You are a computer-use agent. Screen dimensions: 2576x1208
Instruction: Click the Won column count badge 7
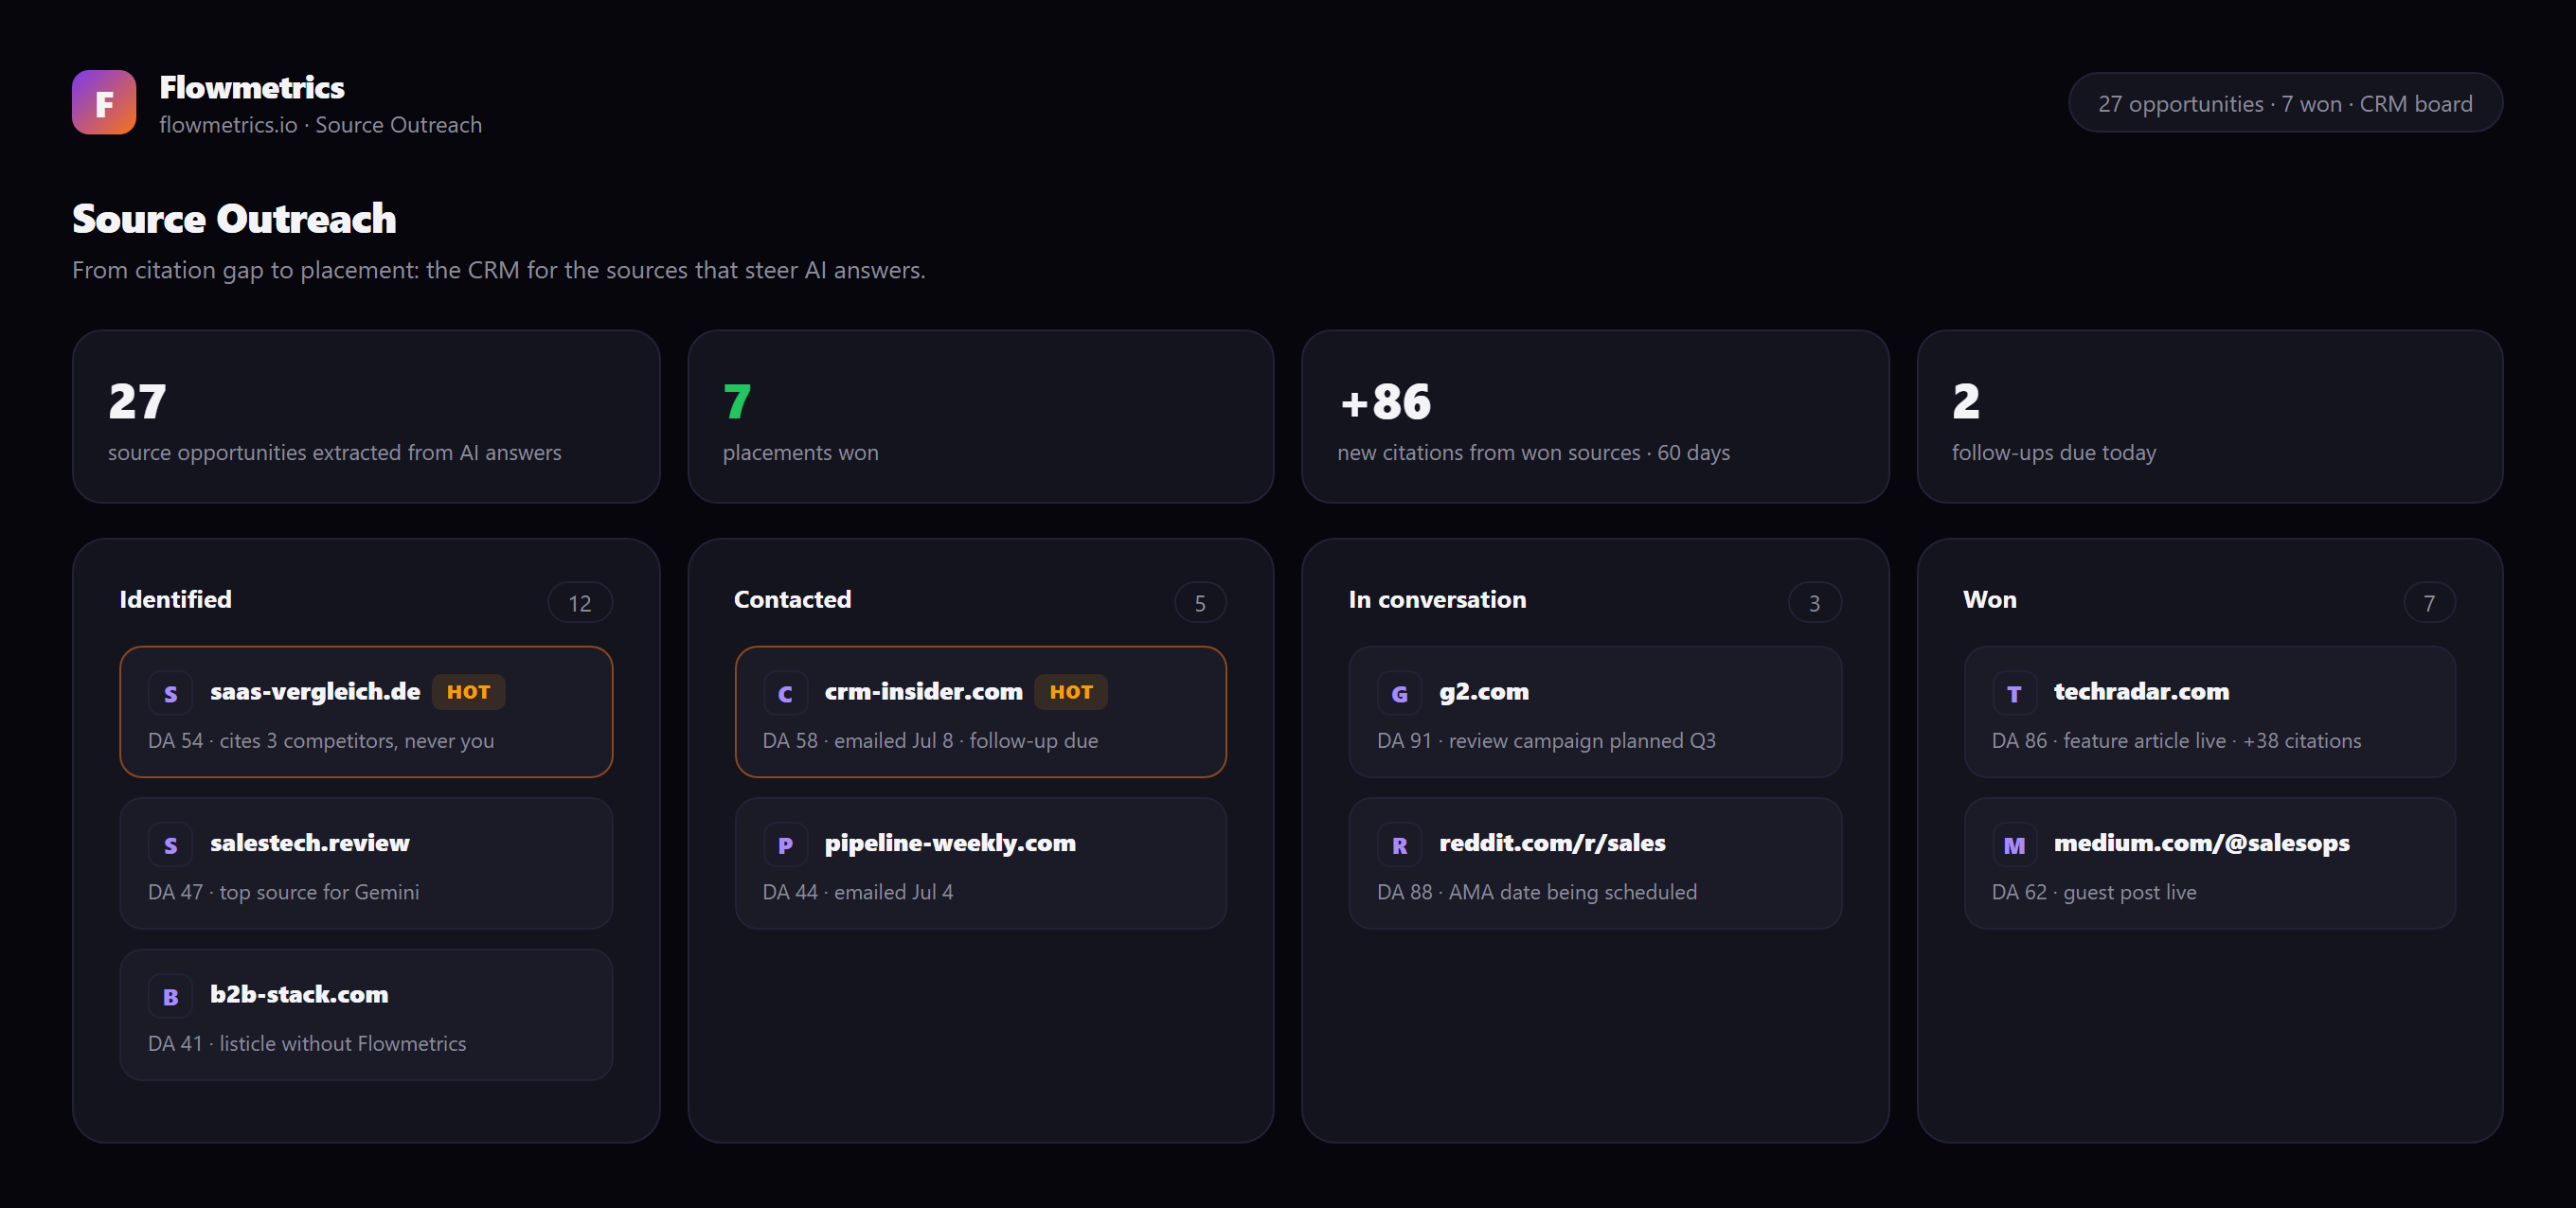(x=2429, y=603)
